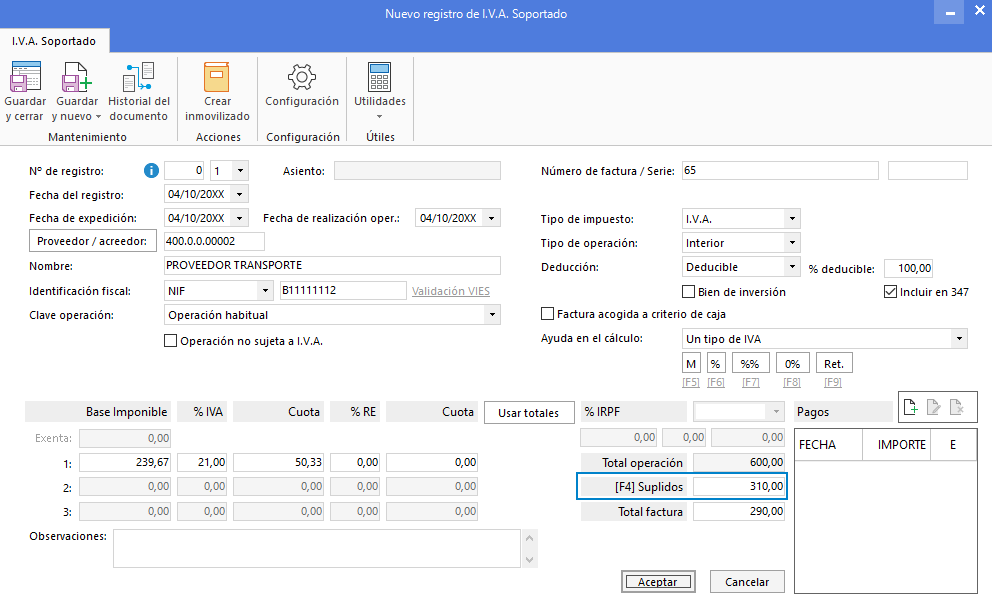Viewport: 992px width, 610px height.
Task: Click the Observaciones text area
Action: 317,549
